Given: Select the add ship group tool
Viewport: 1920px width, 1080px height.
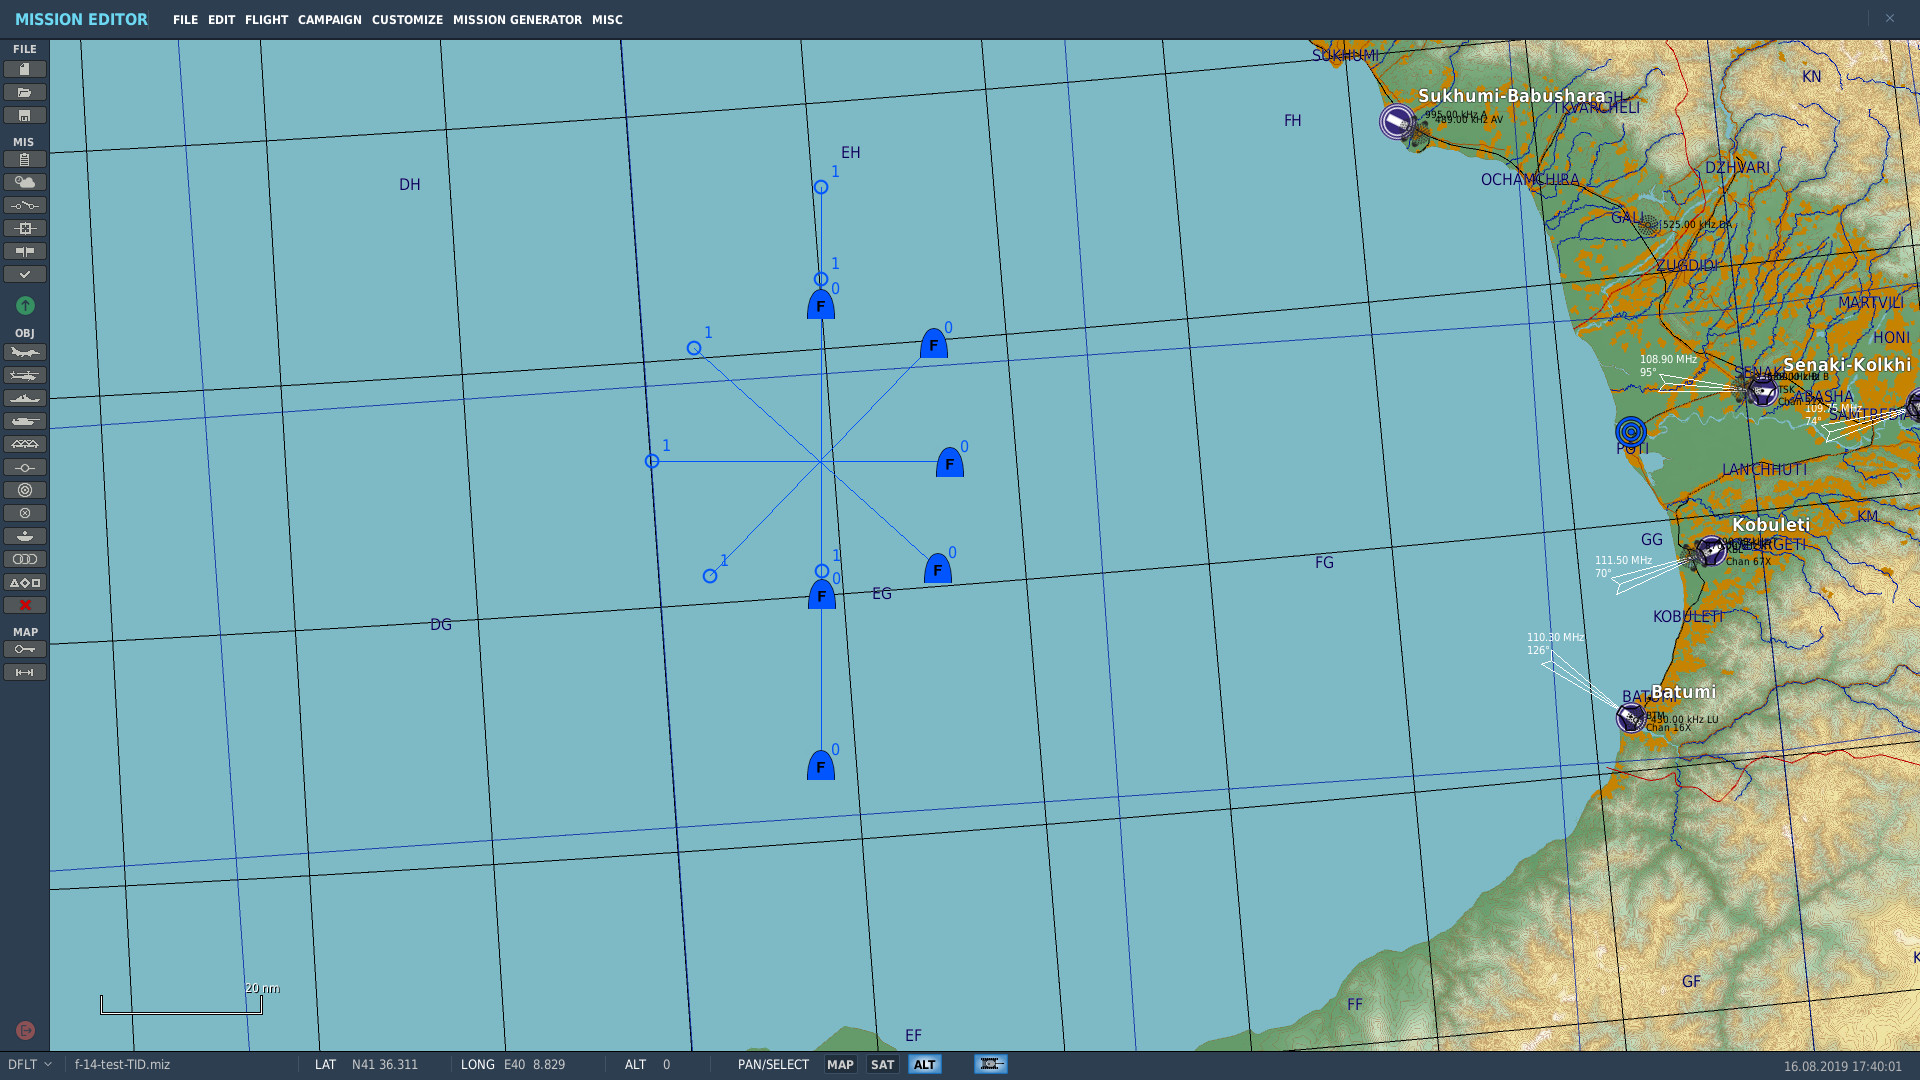Looking at the screenshot, I should tap(25, 398).
